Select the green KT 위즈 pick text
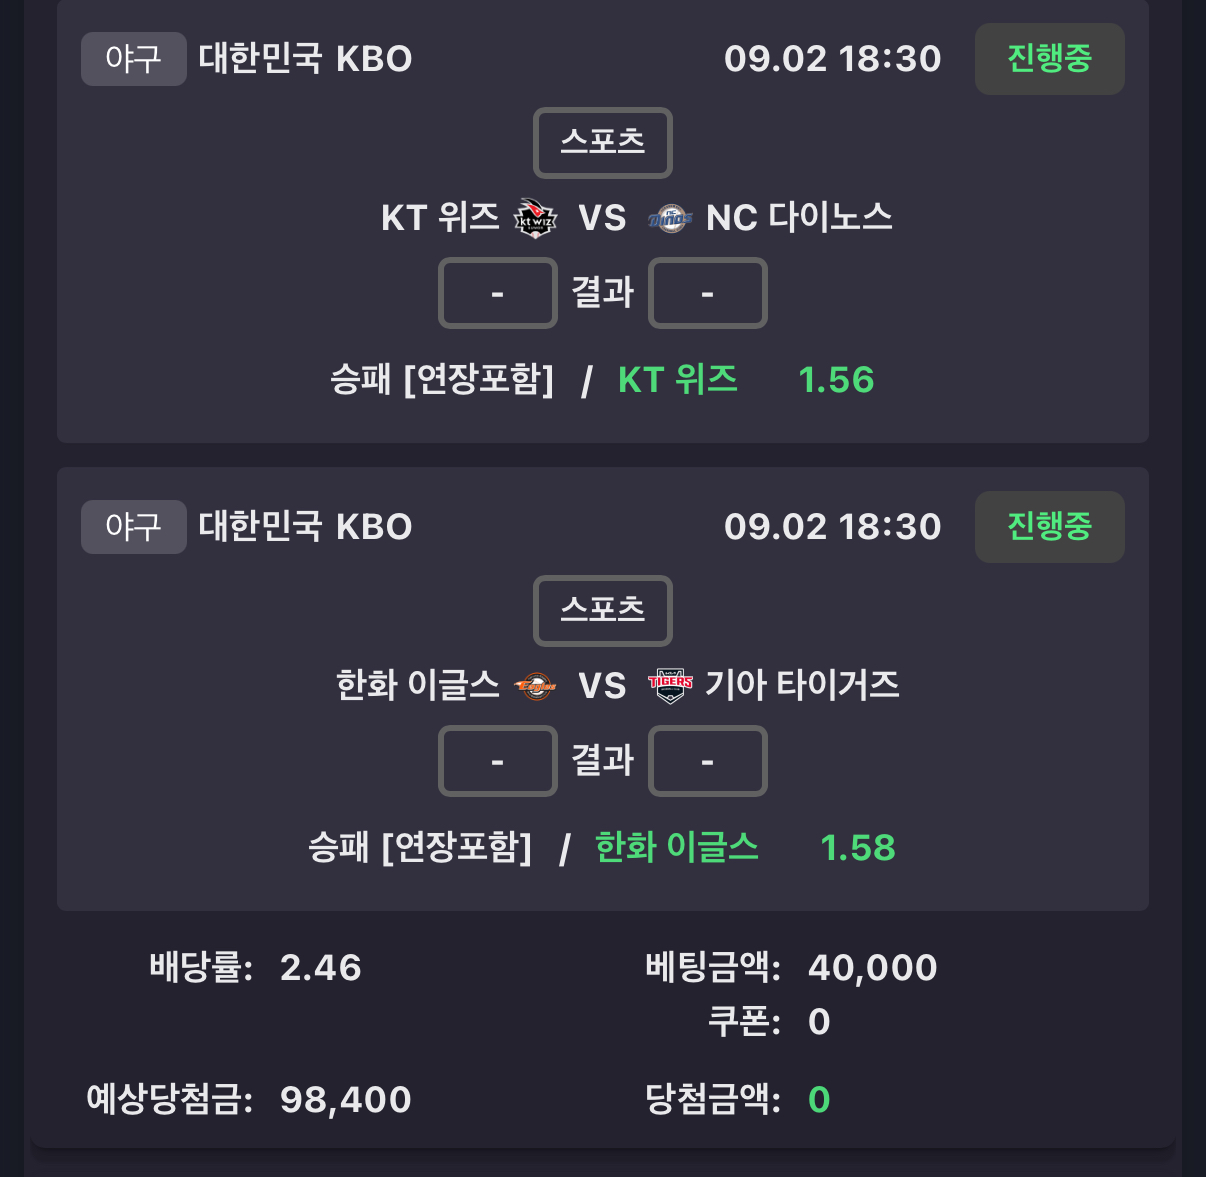Image resolution: width=1206 pixels, height=1177 pixels. [x=678, y=380]
